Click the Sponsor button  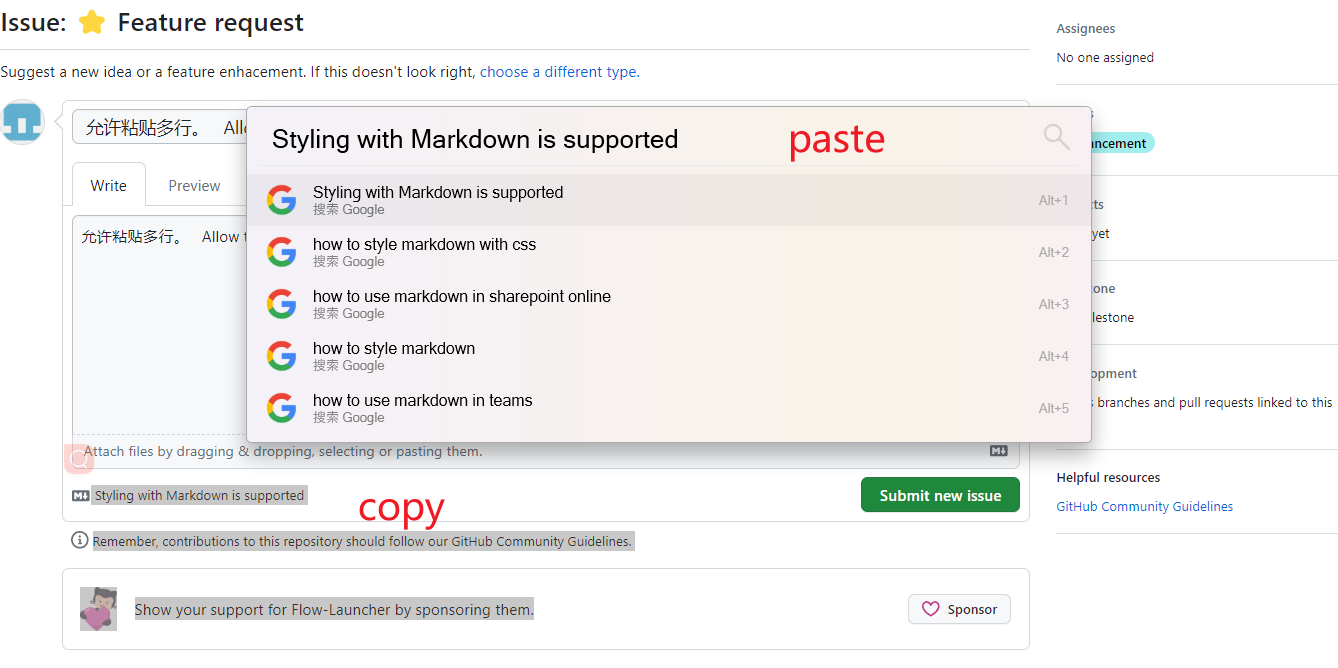tap(959, 609)
